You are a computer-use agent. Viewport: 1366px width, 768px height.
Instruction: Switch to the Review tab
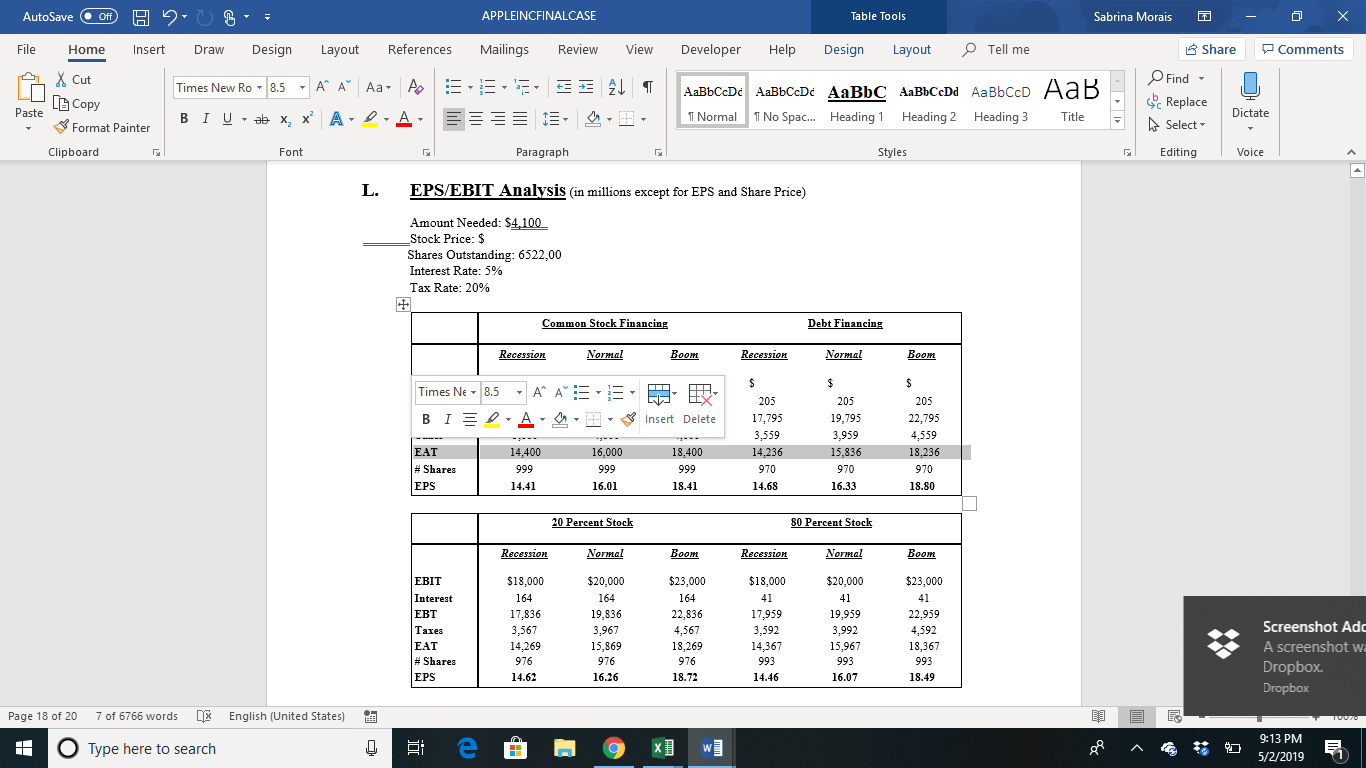point(578,49)
